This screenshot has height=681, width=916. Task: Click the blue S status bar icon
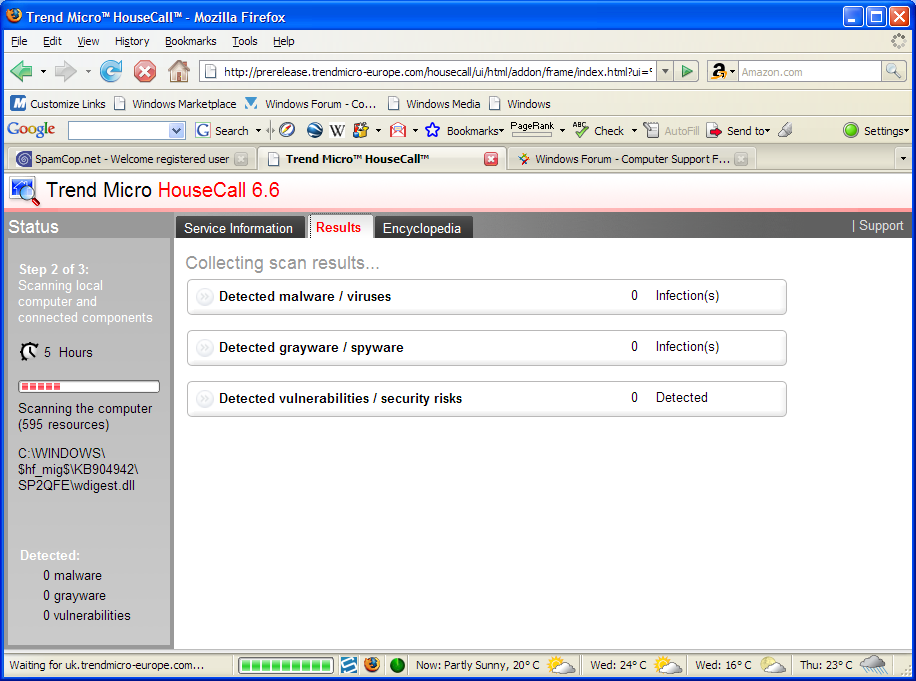[x=349, y=665]
